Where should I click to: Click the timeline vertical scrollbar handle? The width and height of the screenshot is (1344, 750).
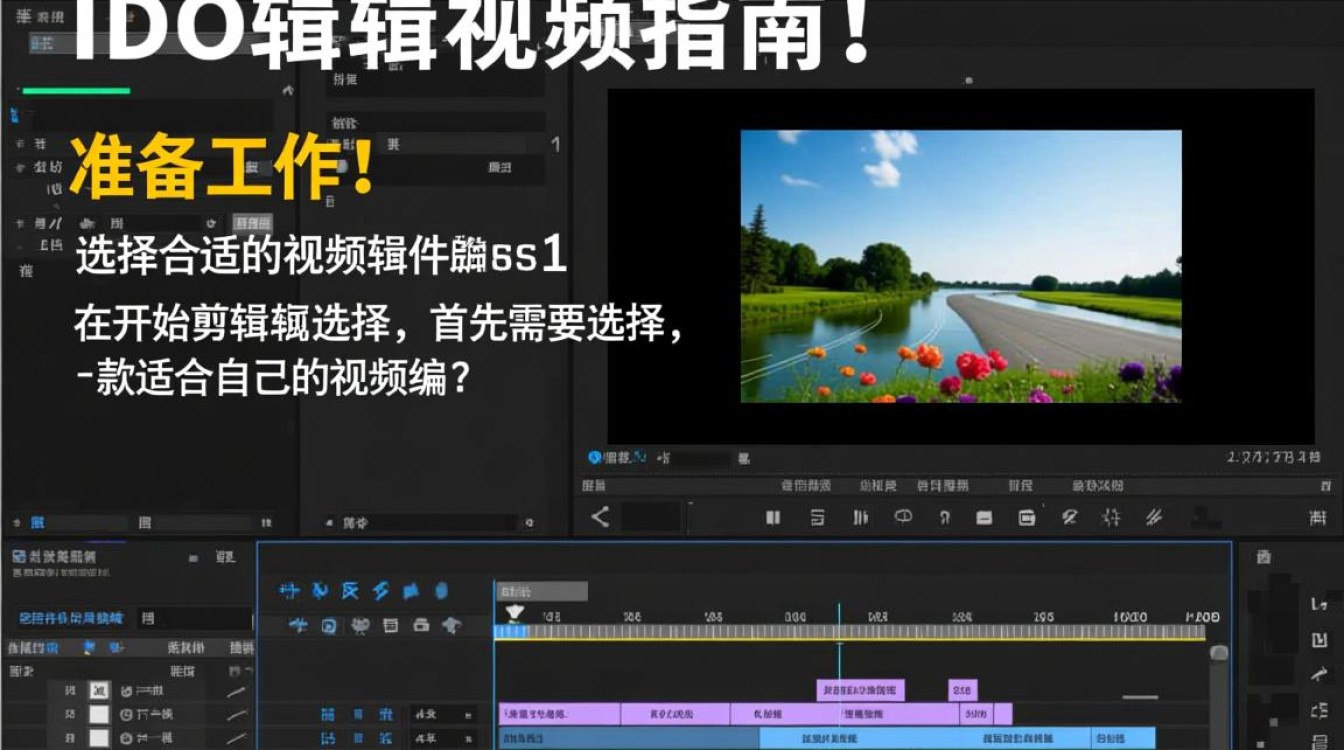[1219, 653]
